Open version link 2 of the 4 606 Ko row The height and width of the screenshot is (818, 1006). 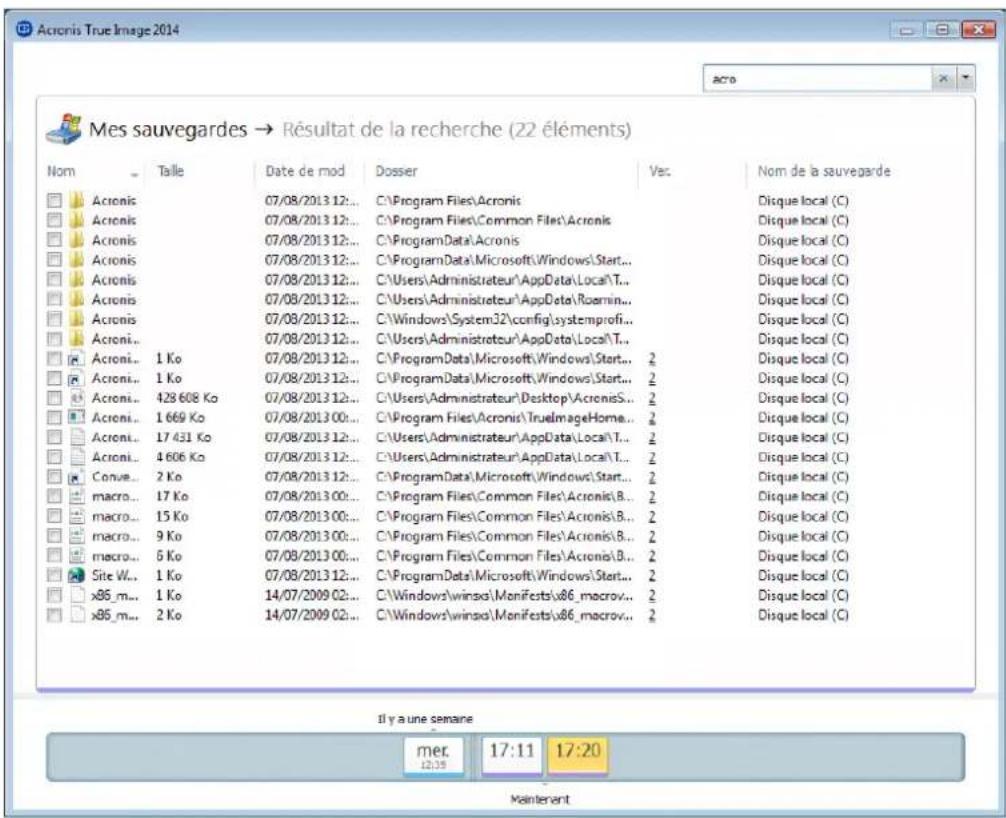652,457
